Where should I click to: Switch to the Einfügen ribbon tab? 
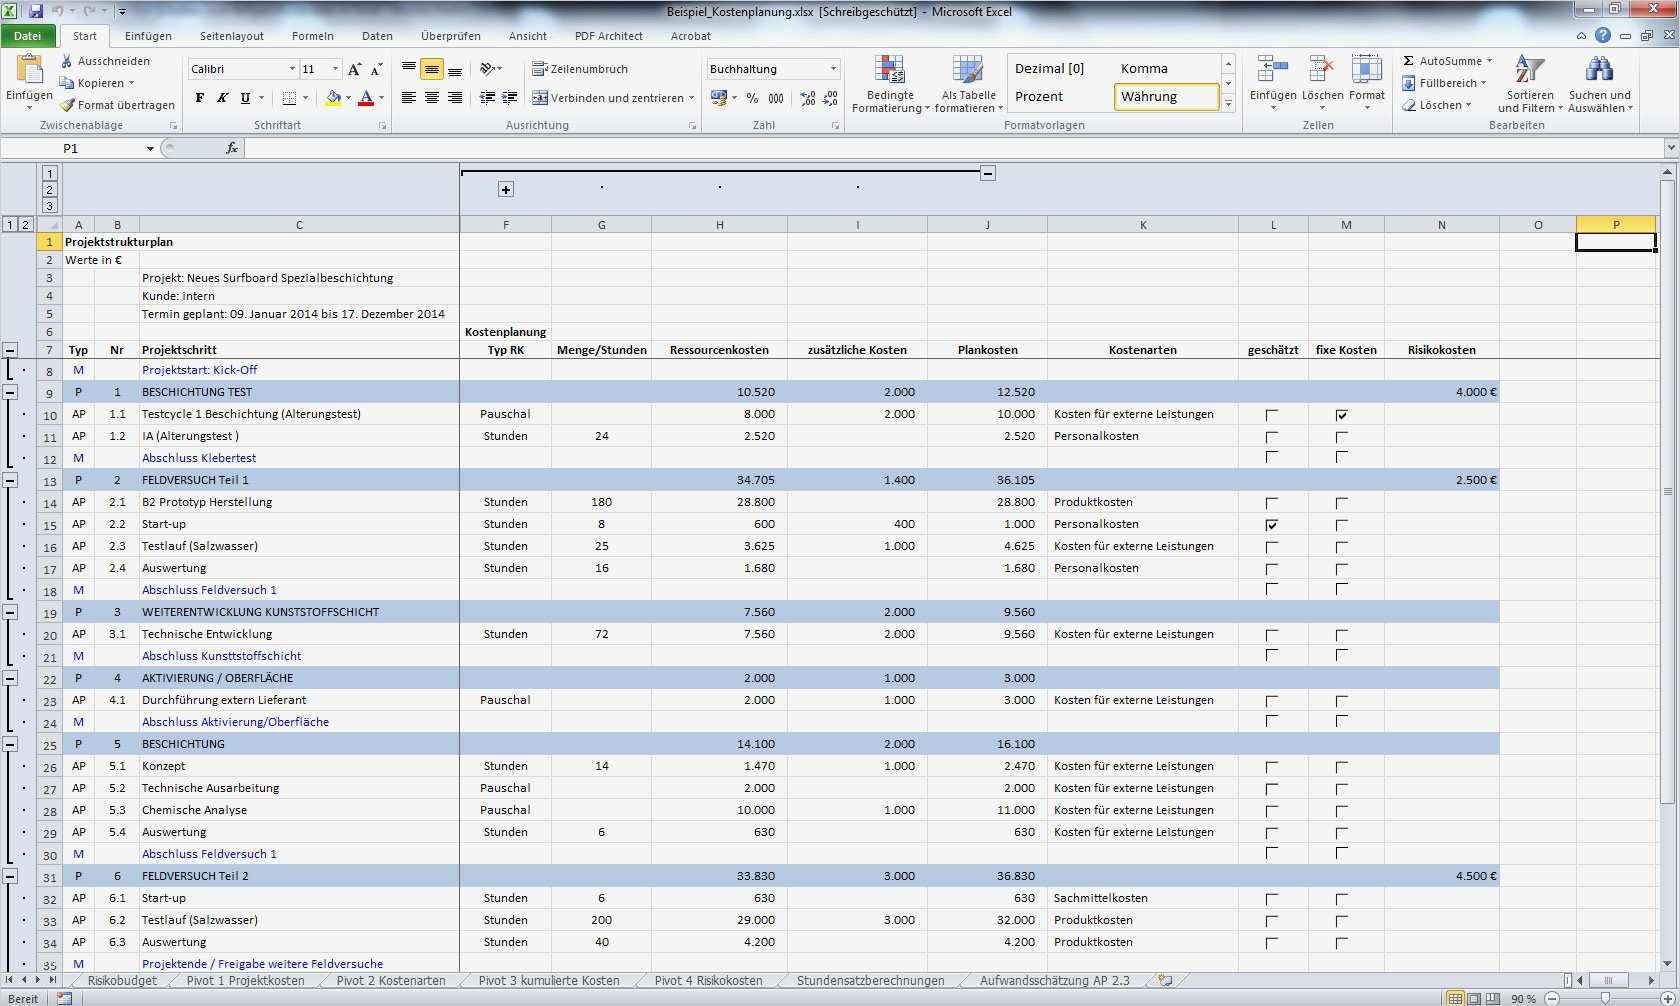147,35
